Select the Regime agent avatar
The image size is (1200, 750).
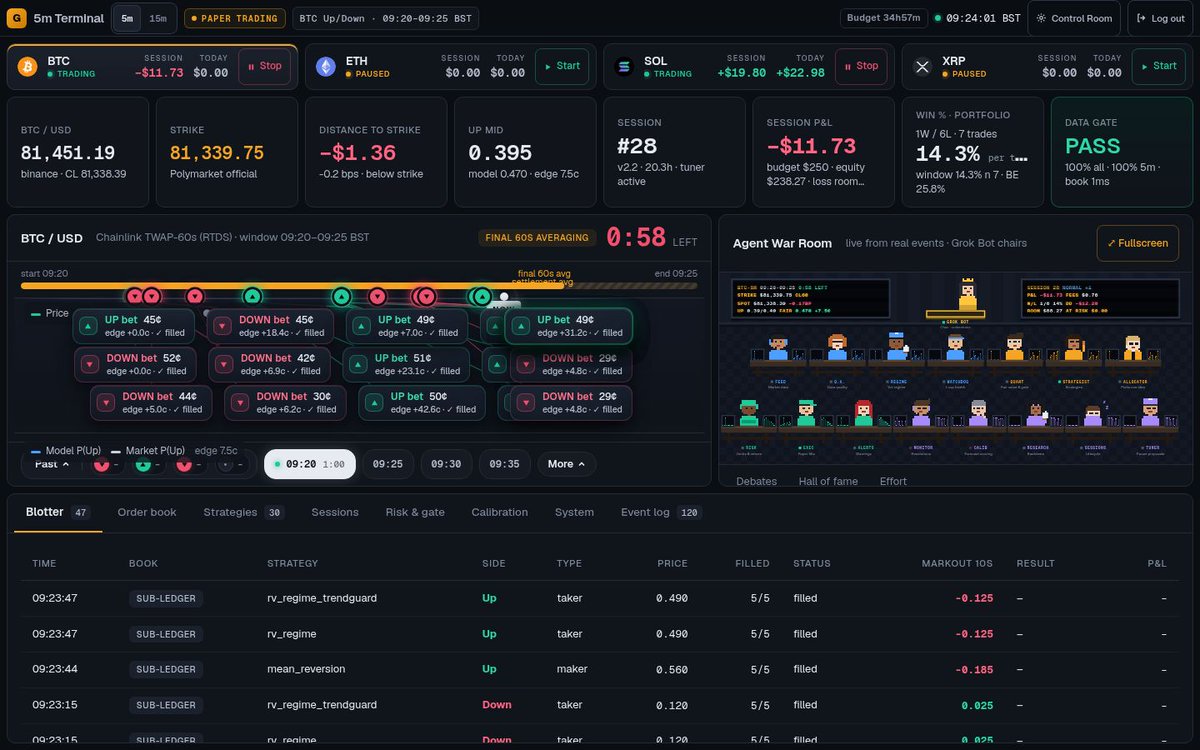[897, 347]
